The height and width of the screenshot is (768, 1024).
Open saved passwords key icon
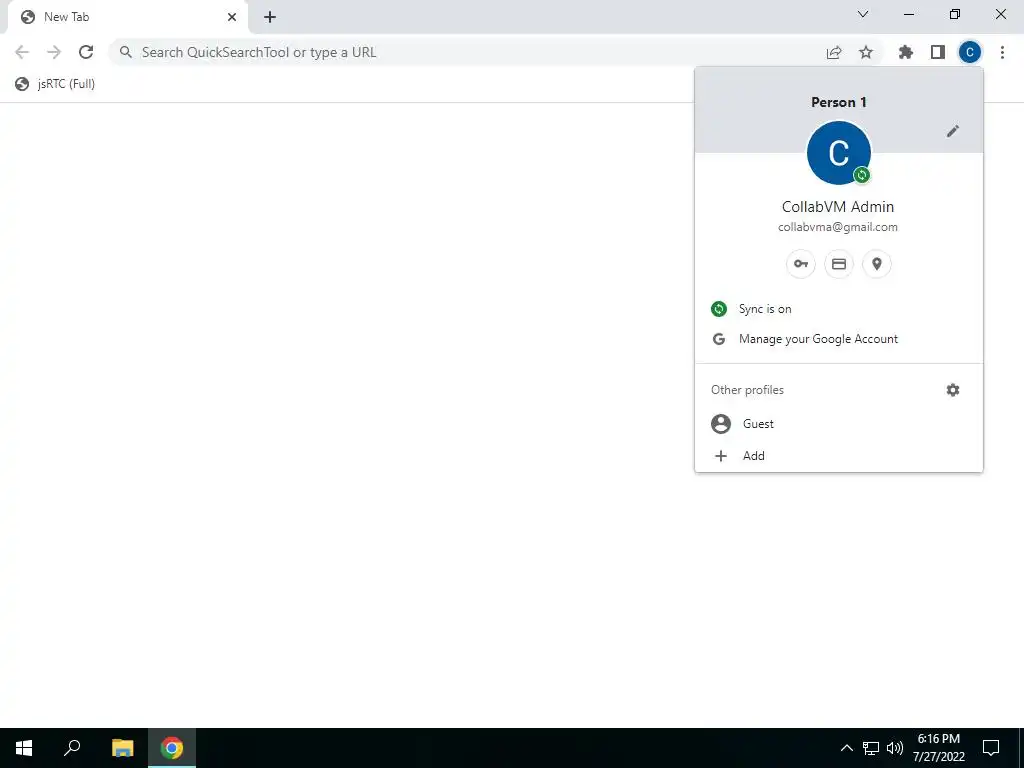coord(801,264)
